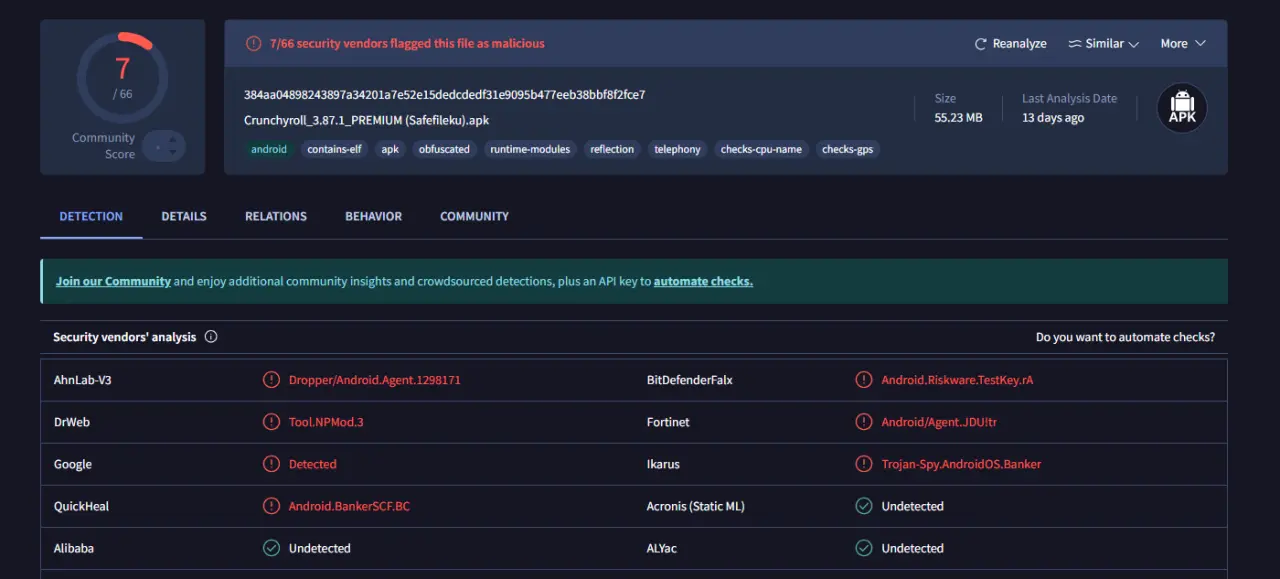Screen dimensions: 1280x579
Task: Click the QuickHeal vendor name
Action: (x=82, y=506)
